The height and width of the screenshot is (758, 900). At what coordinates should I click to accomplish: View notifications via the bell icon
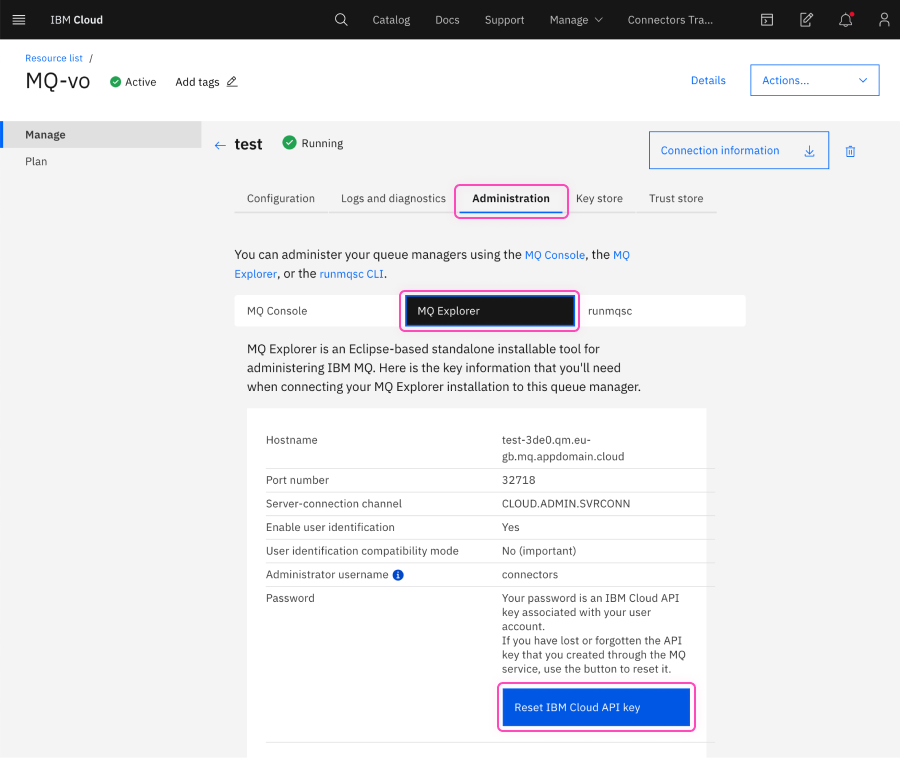click(x=845, y=19)
